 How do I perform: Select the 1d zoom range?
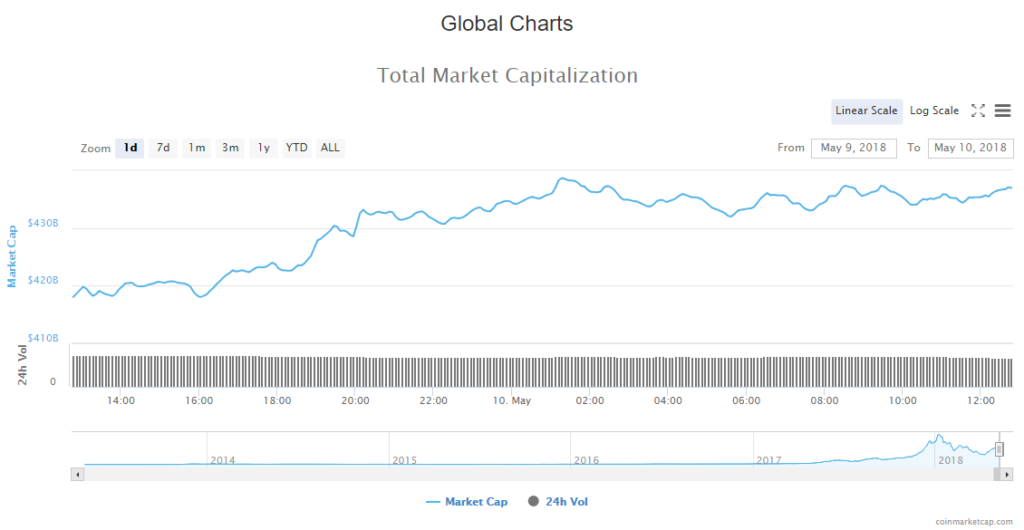(130, 148)
